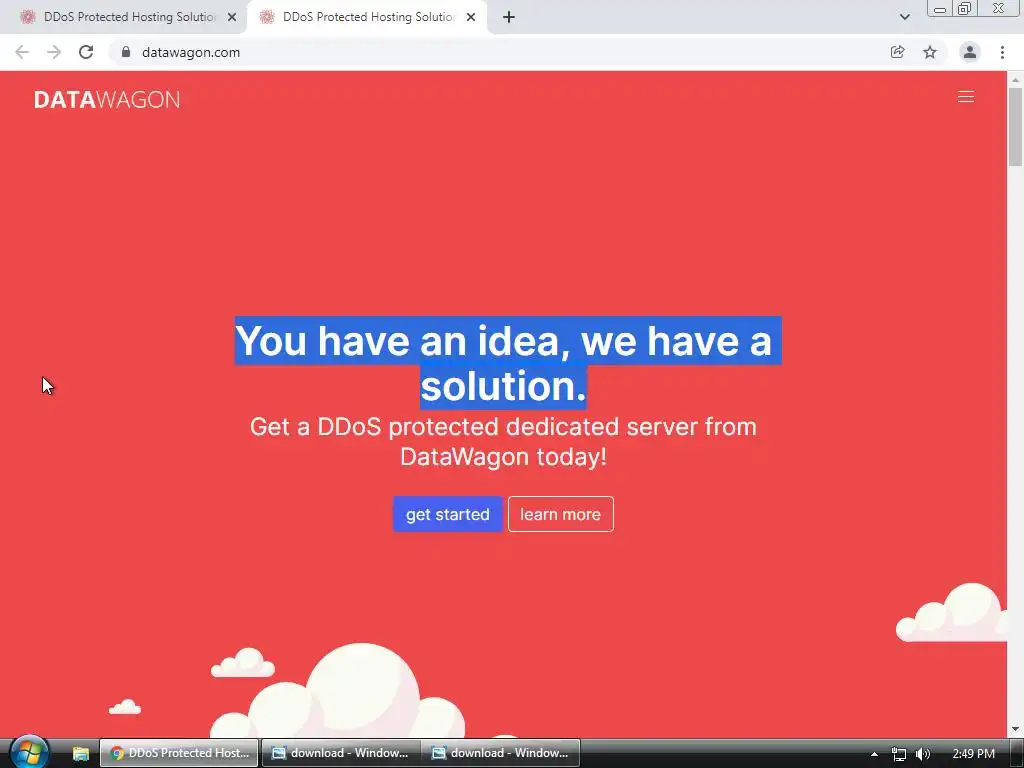Viewport: 1024px width, 768px height.
Task: Click the learn more button
Action: 560,514
